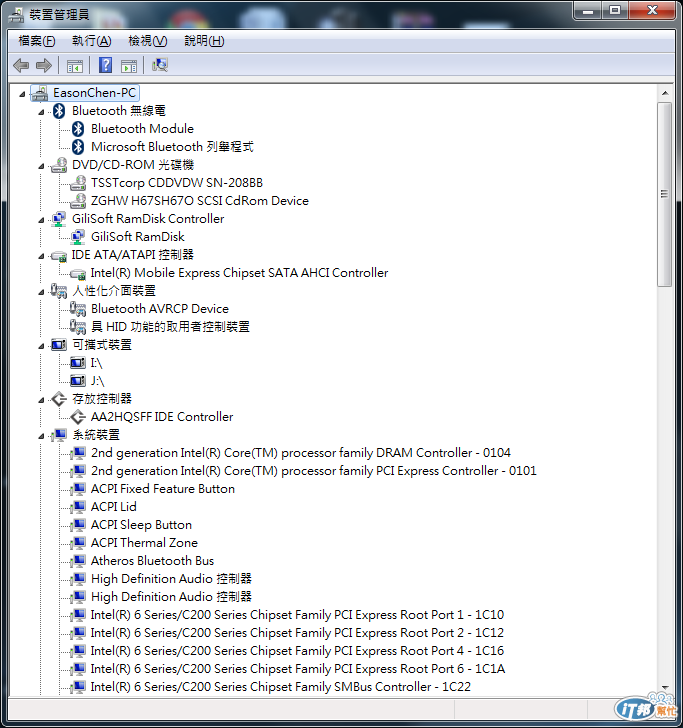Click the vertical scrollbar thumb

(x=665, y=195)
